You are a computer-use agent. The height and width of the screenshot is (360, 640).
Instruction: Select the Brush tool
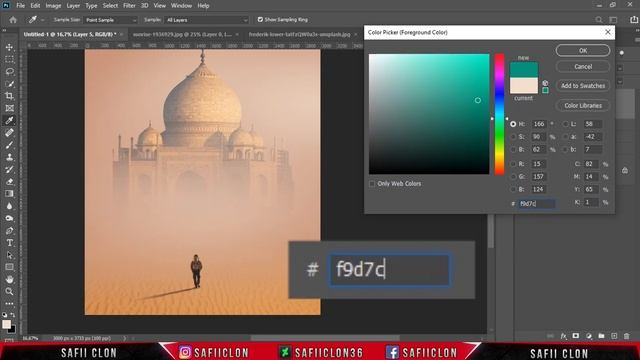[x=9, y=145]
